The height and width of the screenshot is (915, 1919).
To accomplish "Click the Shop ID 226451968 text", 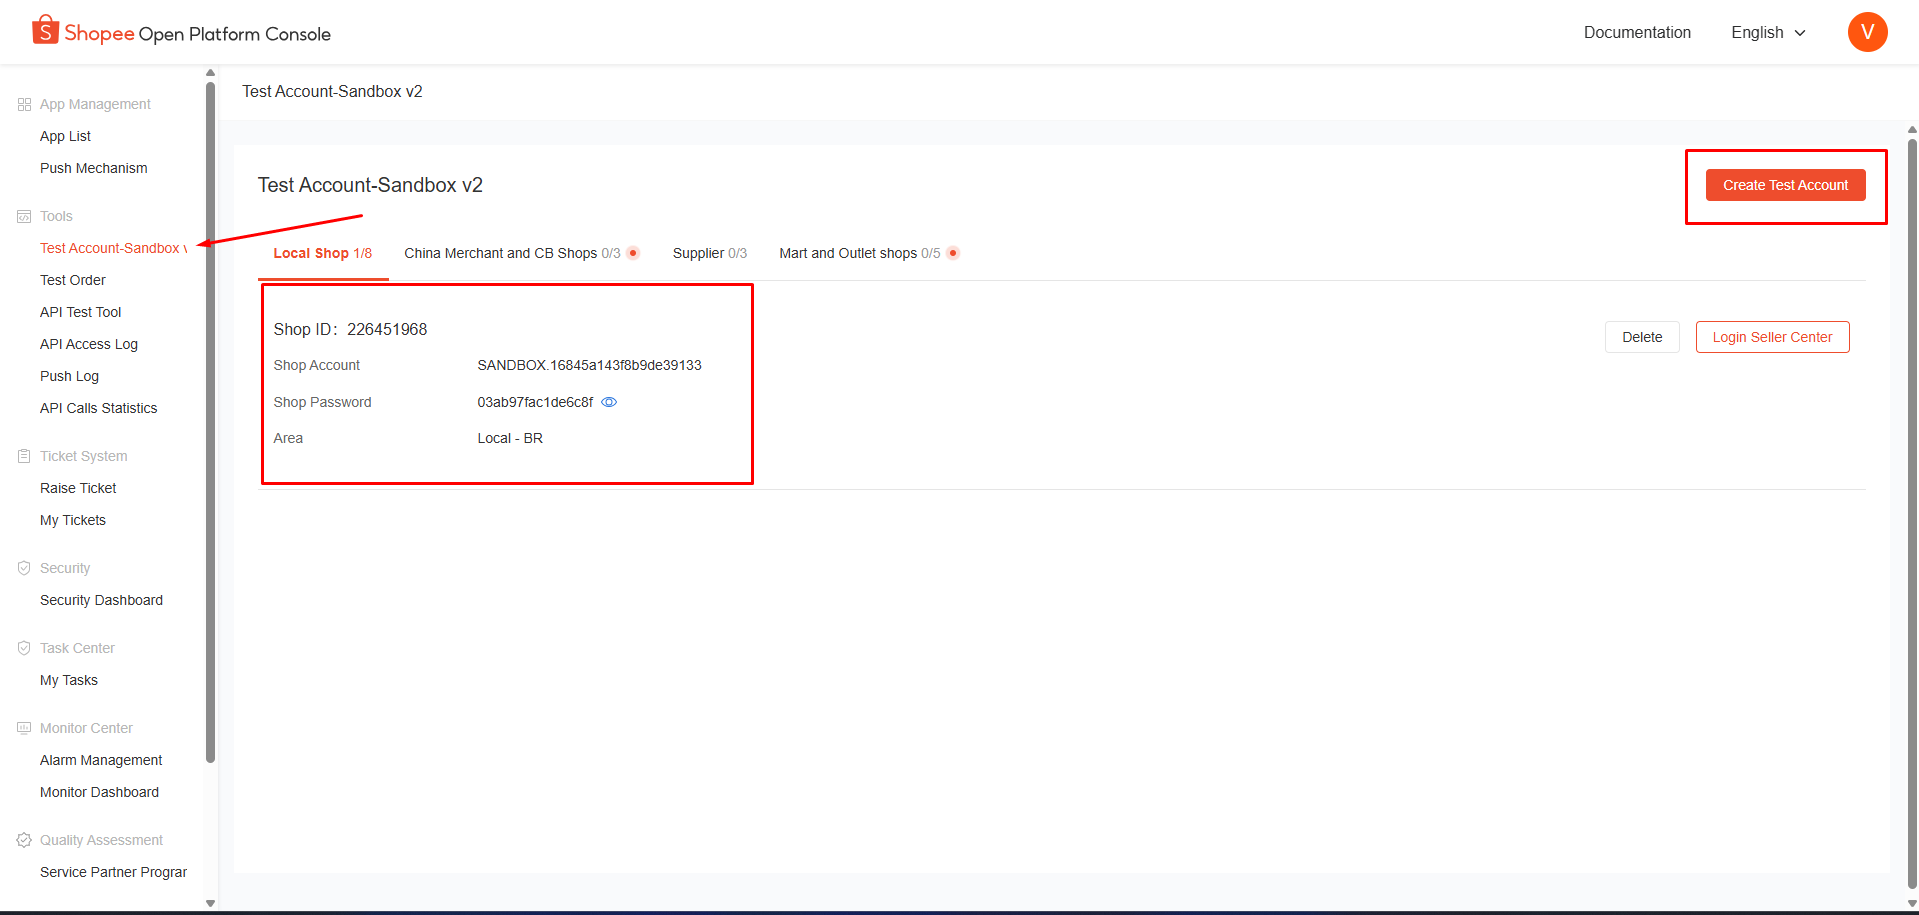I will [x=350, y=330].
